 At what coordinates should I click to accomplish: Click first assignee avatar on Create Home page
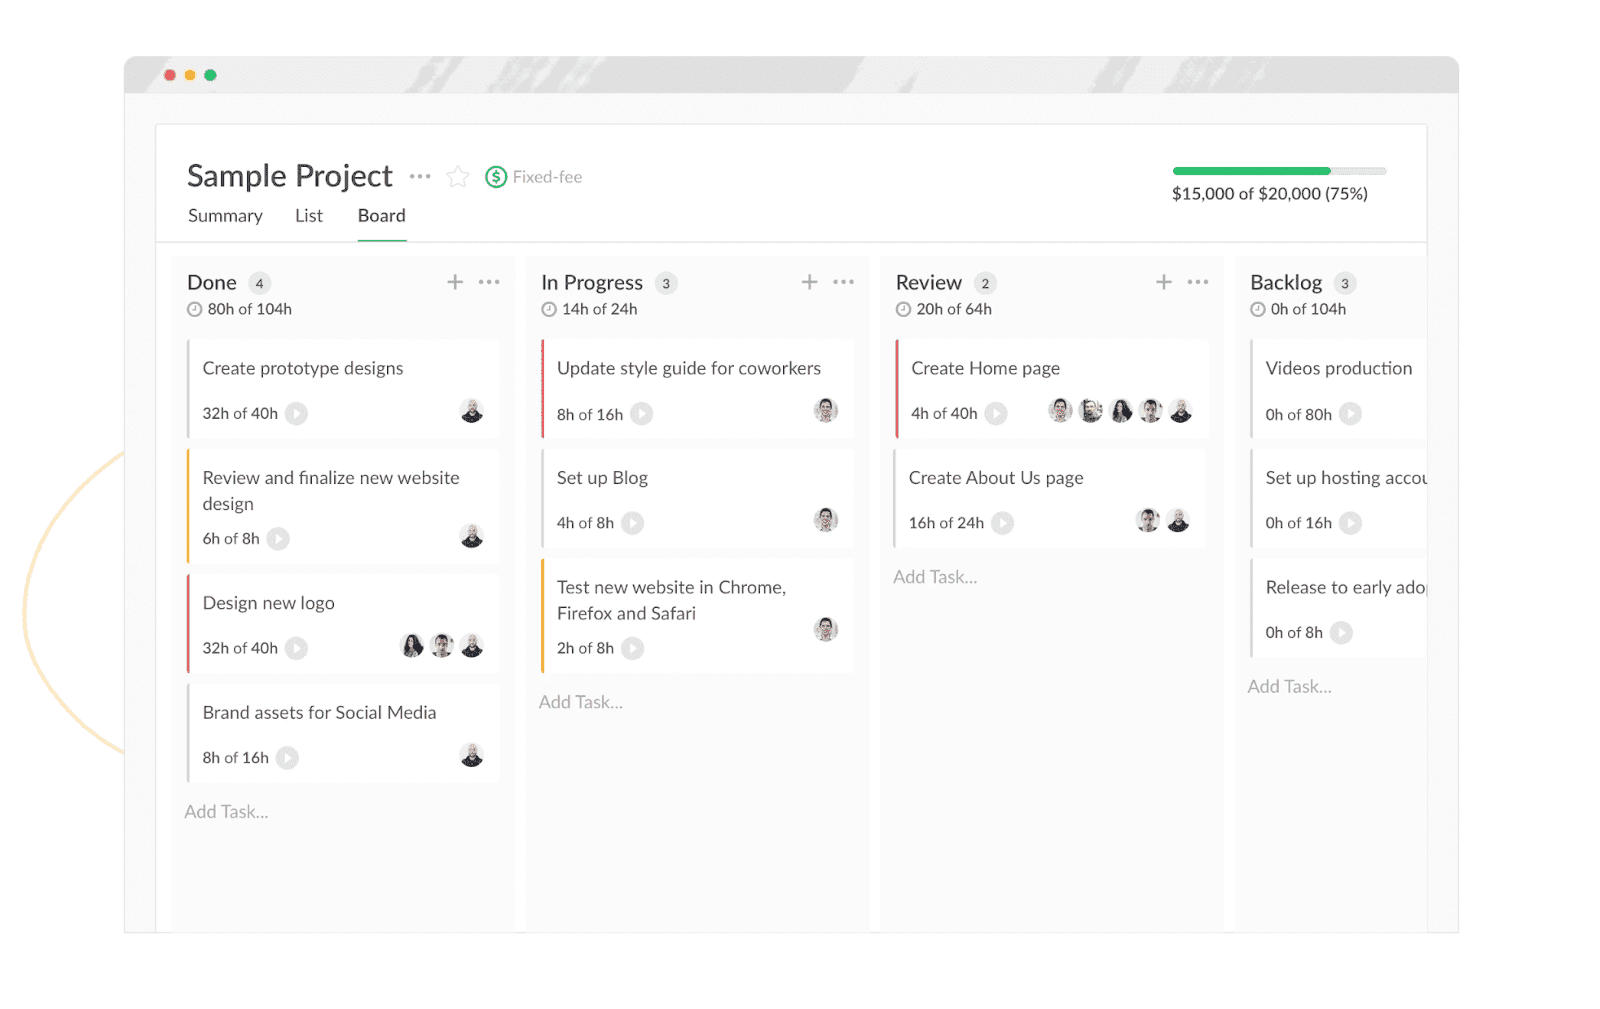[1061, 410]
